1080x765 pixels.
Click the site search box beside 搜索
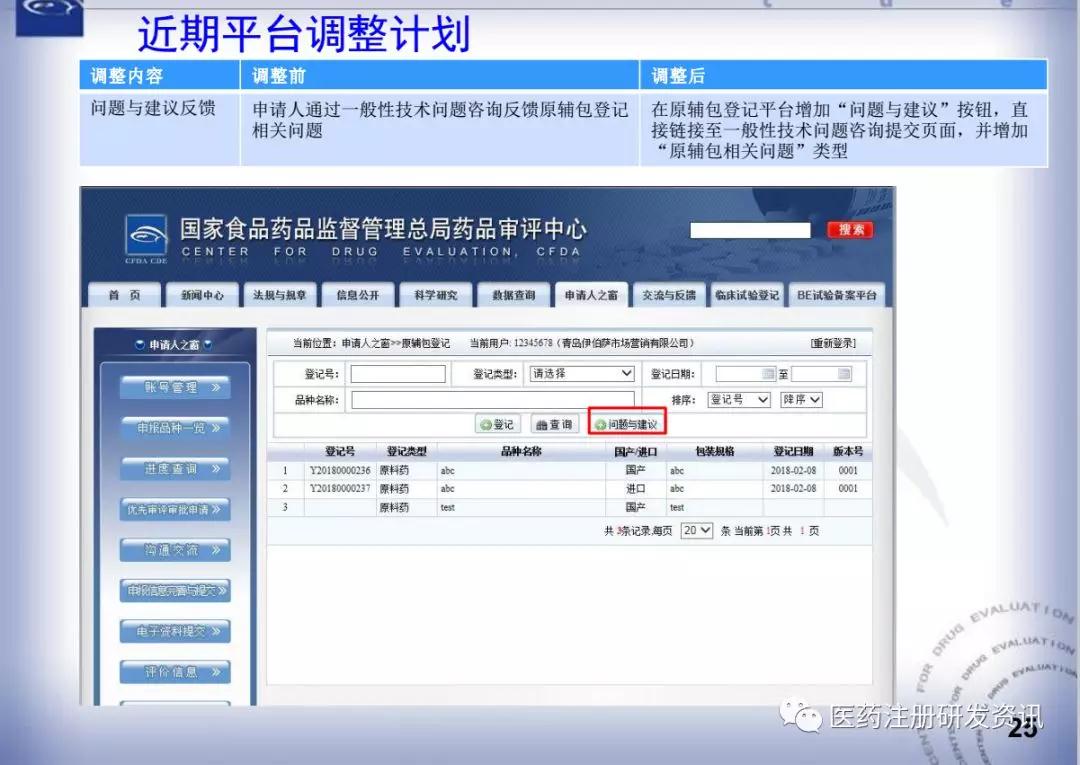751,230
